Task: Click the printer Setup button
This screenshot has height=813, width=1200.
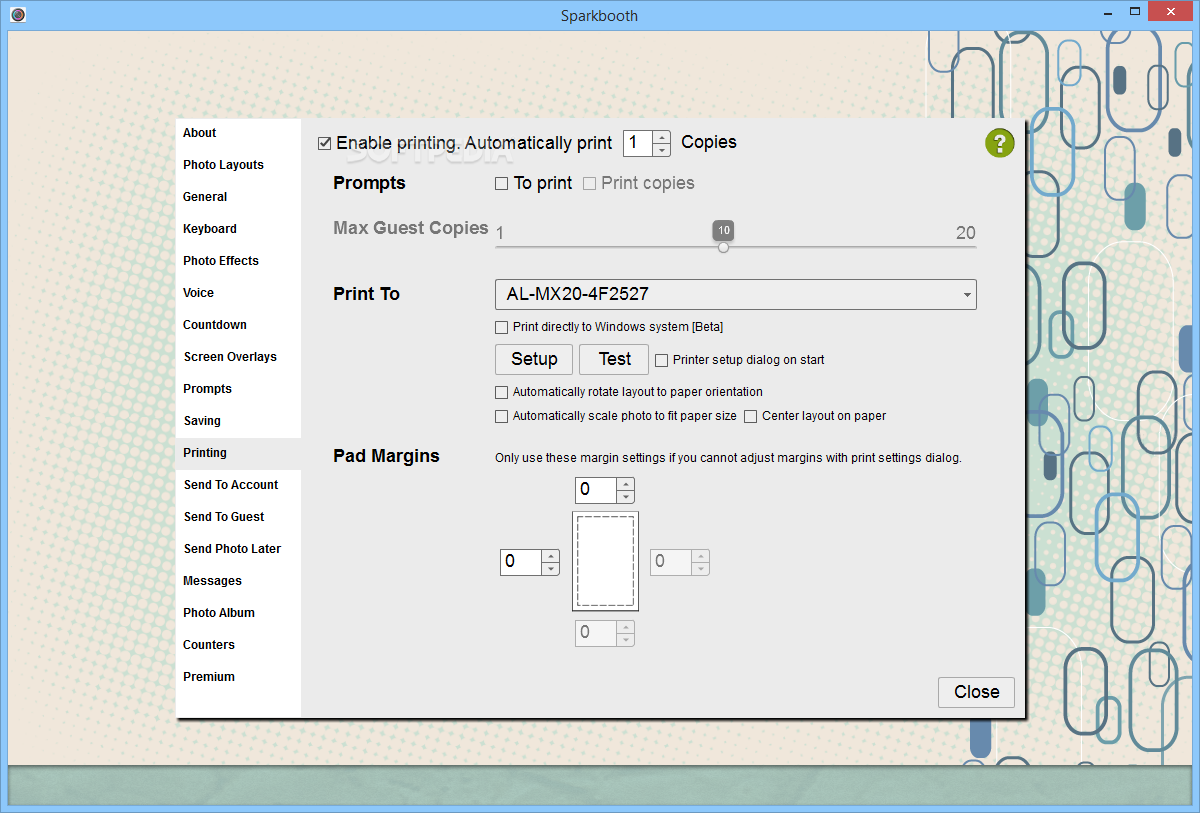Action: [534, 359]
